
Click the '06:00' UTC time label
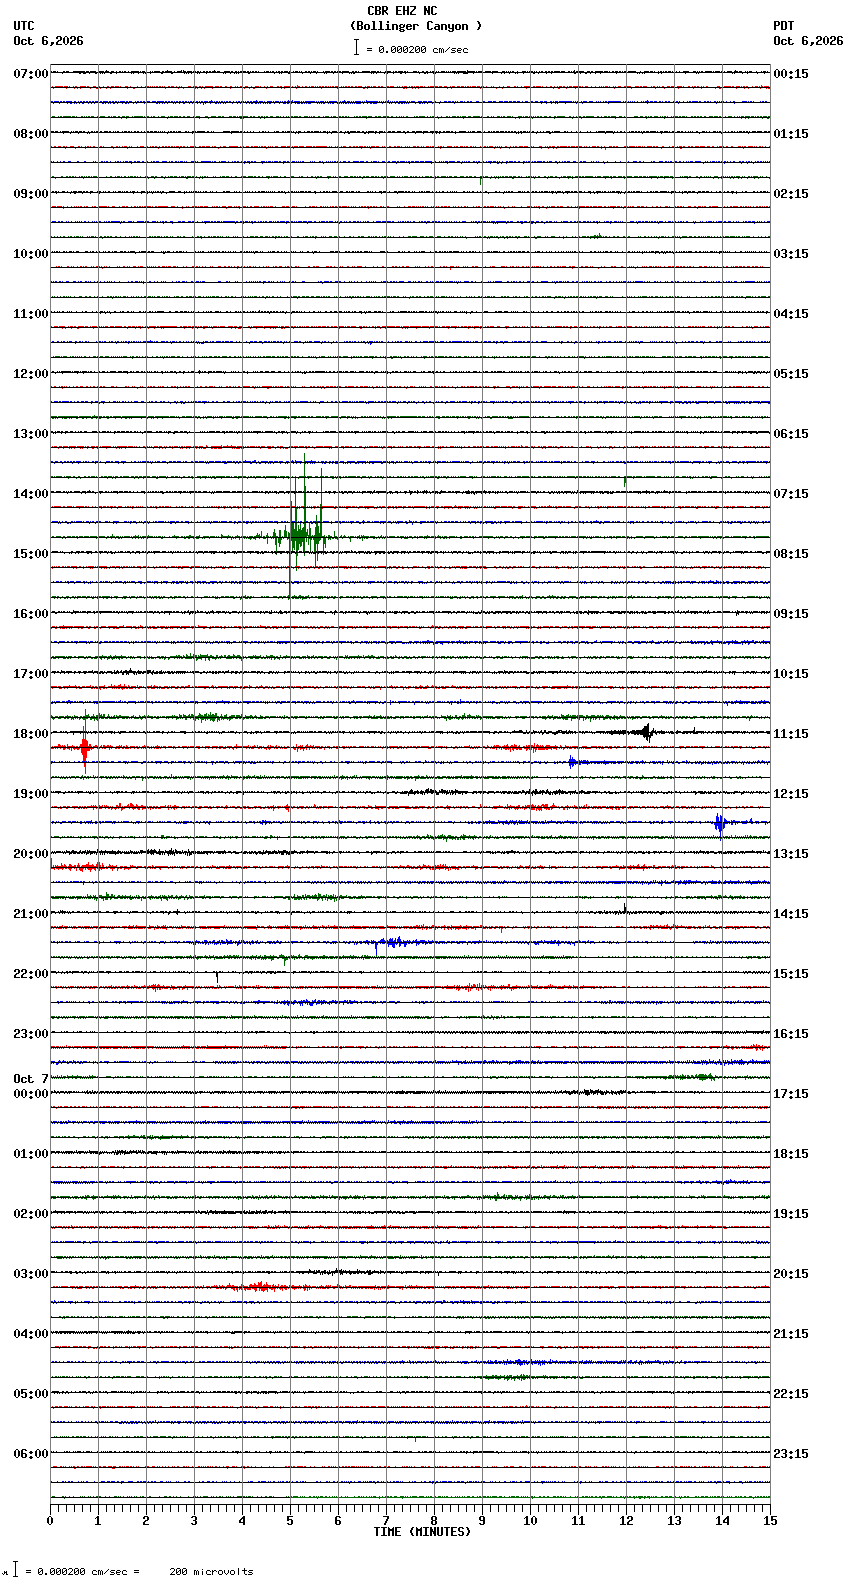click(x=31, y=1454)
